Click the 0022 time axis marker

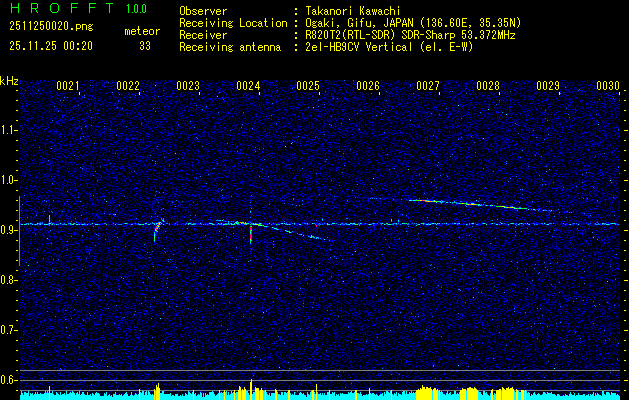point(128,86)
